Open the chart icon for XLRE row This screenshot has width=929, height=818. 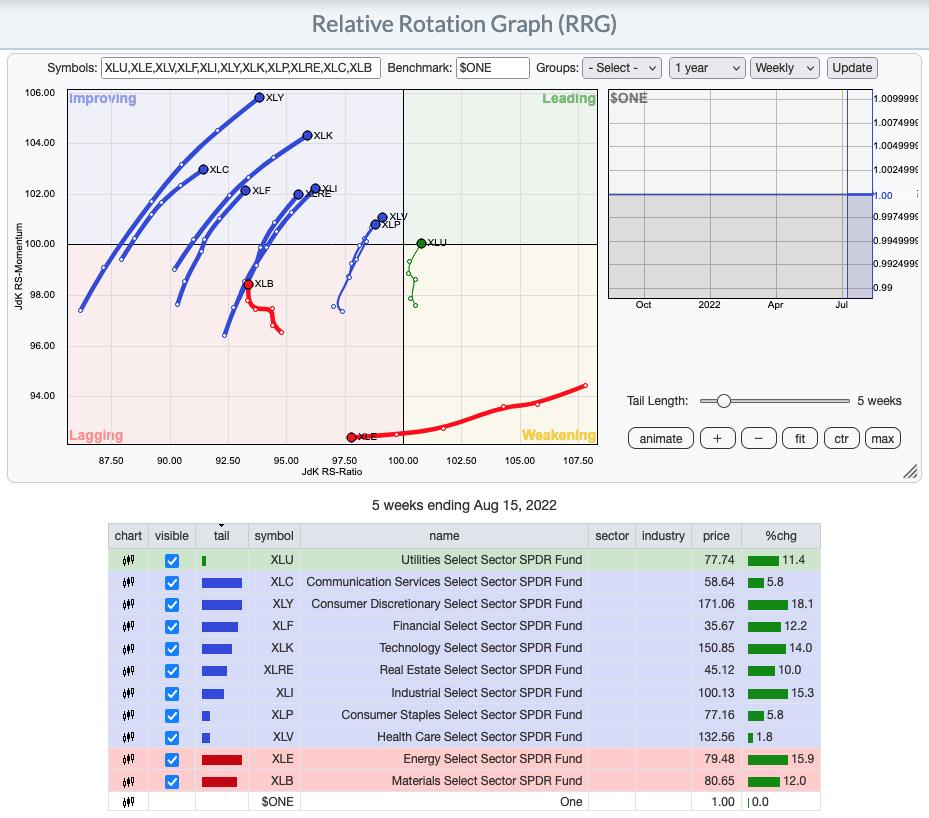coord(128,671)
